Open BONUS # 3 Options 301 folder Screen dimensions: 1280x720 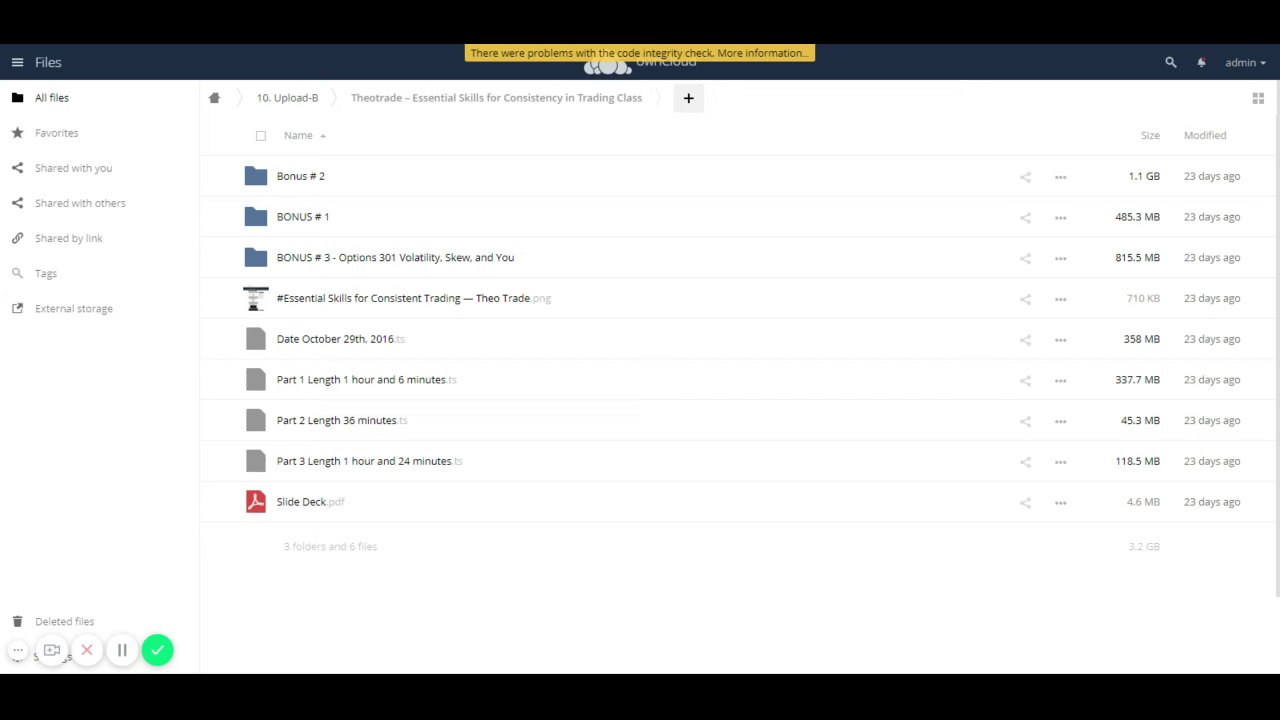click(395, 258)
